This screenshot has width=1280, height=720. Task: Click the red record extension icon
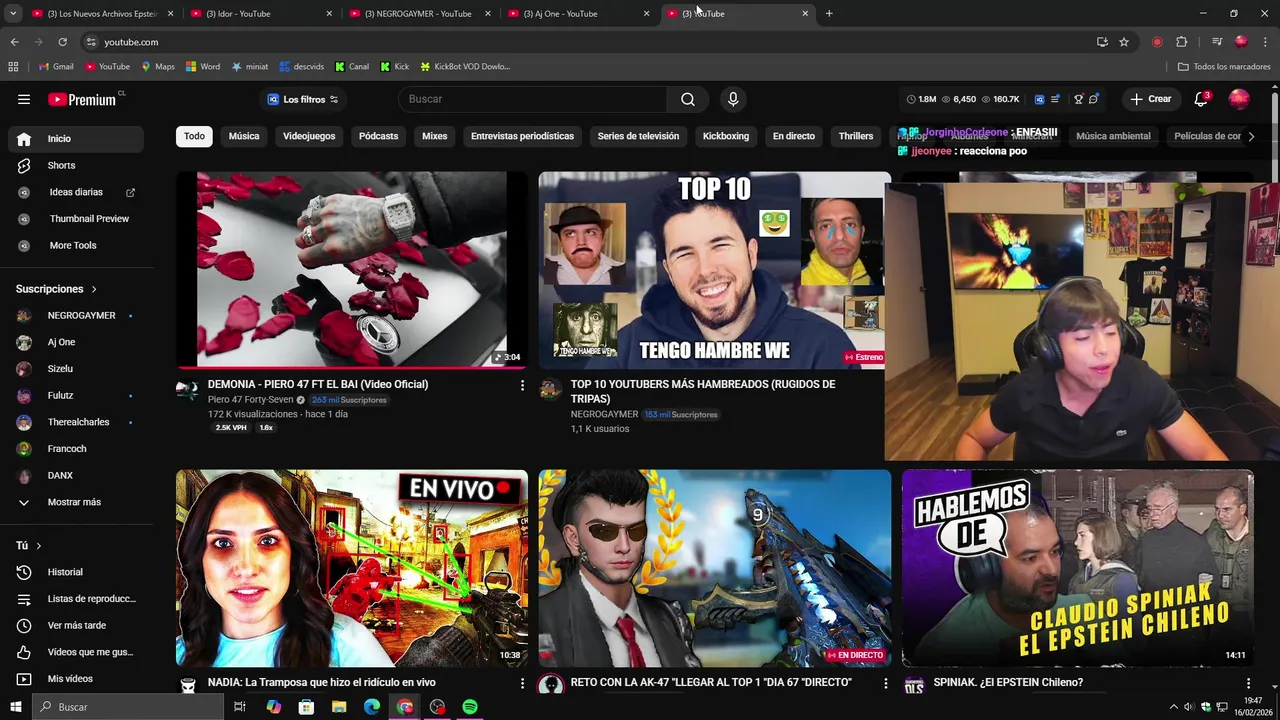pos(1157,42)
